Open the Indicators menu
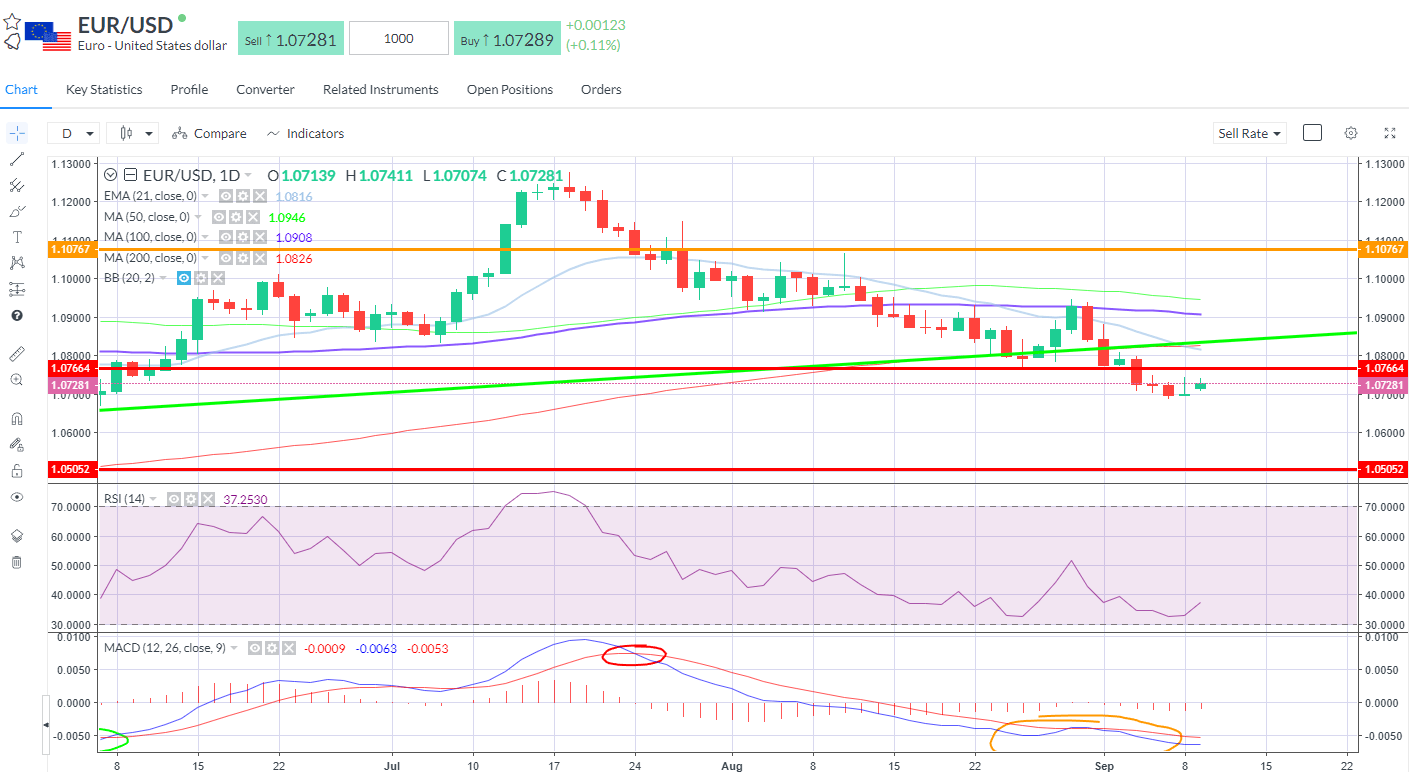Viewport: 1409px width, 772px height. coord(305,133)
